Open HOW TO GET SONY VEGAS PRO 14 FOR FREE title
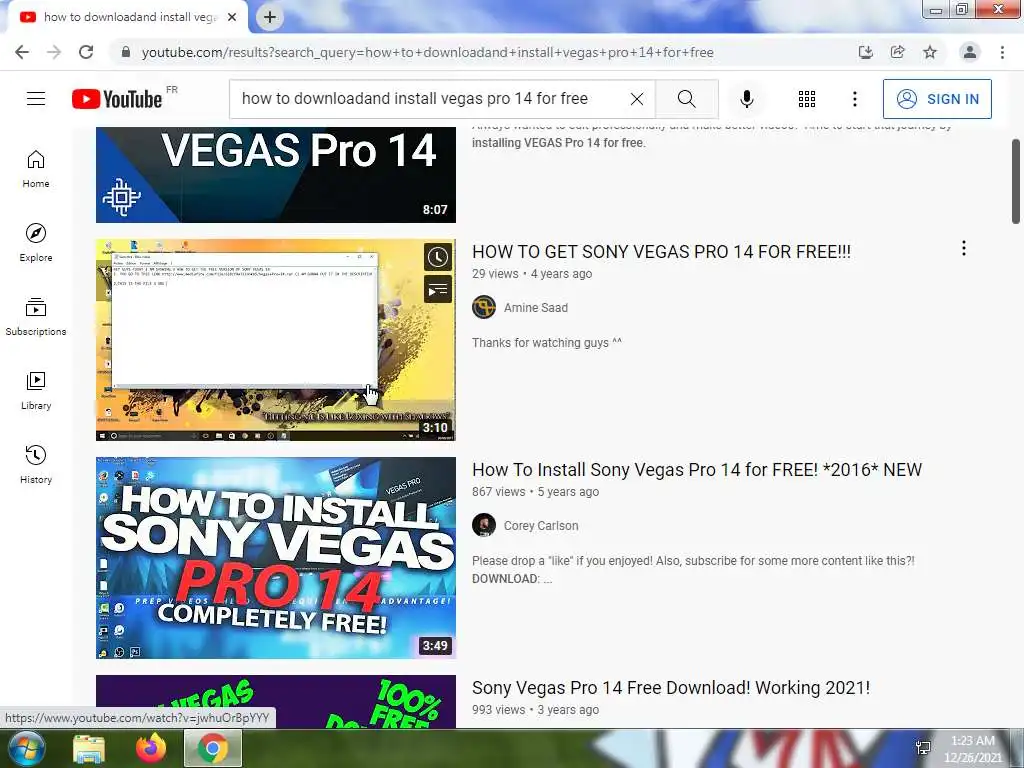Image resolution: width=1024 pixels, height=768 pixels. click(661, 251)
